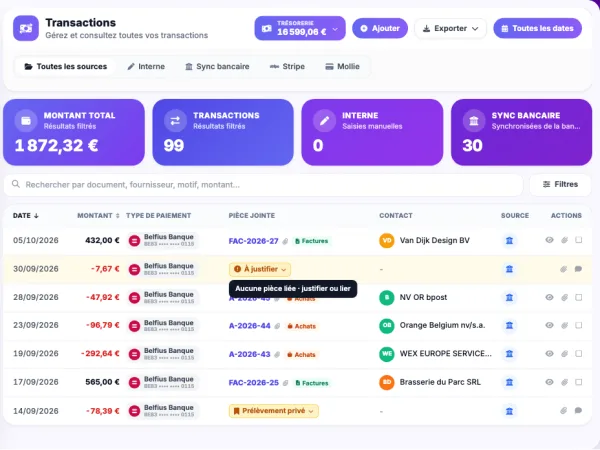Click the Transactions module icon in header
Image resolution: width=600 pixels, height=450 pixels.
(x=26, y=28)
